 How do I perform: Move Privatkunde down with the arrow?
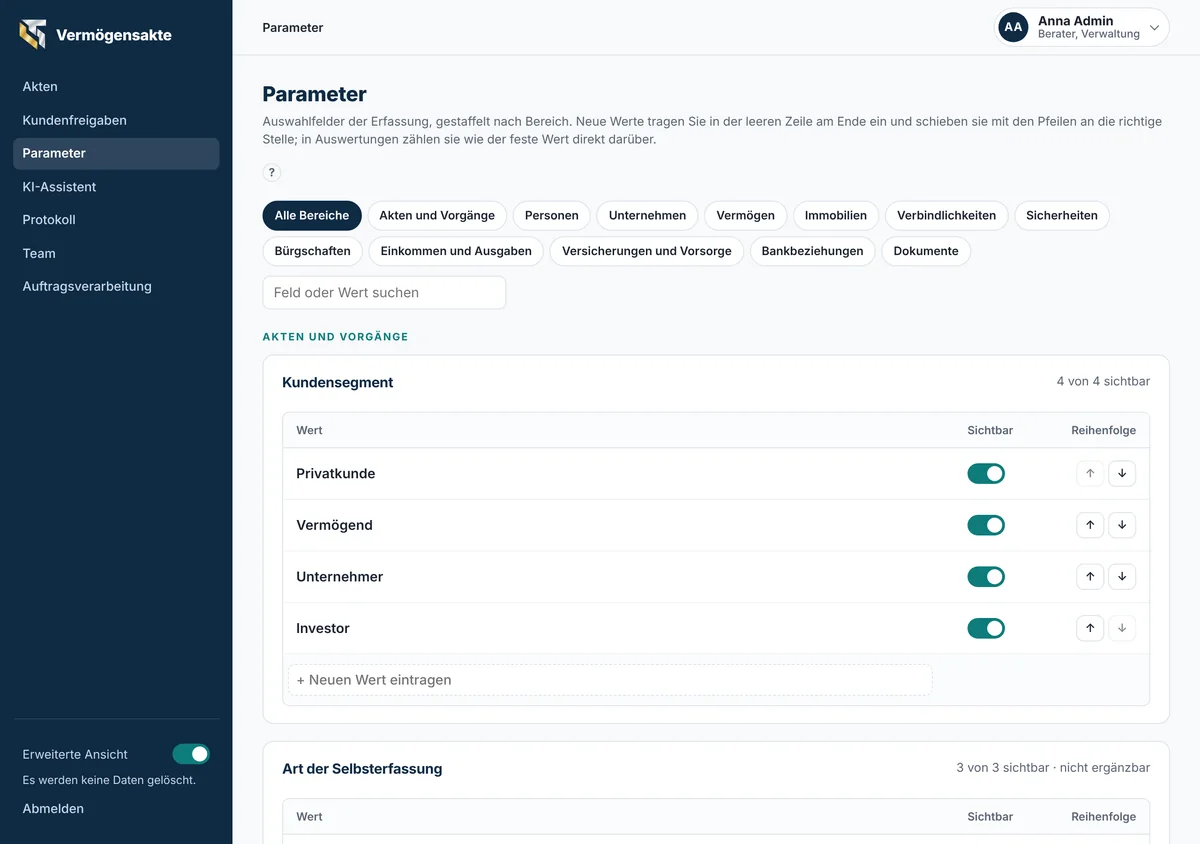(1122, 473)
